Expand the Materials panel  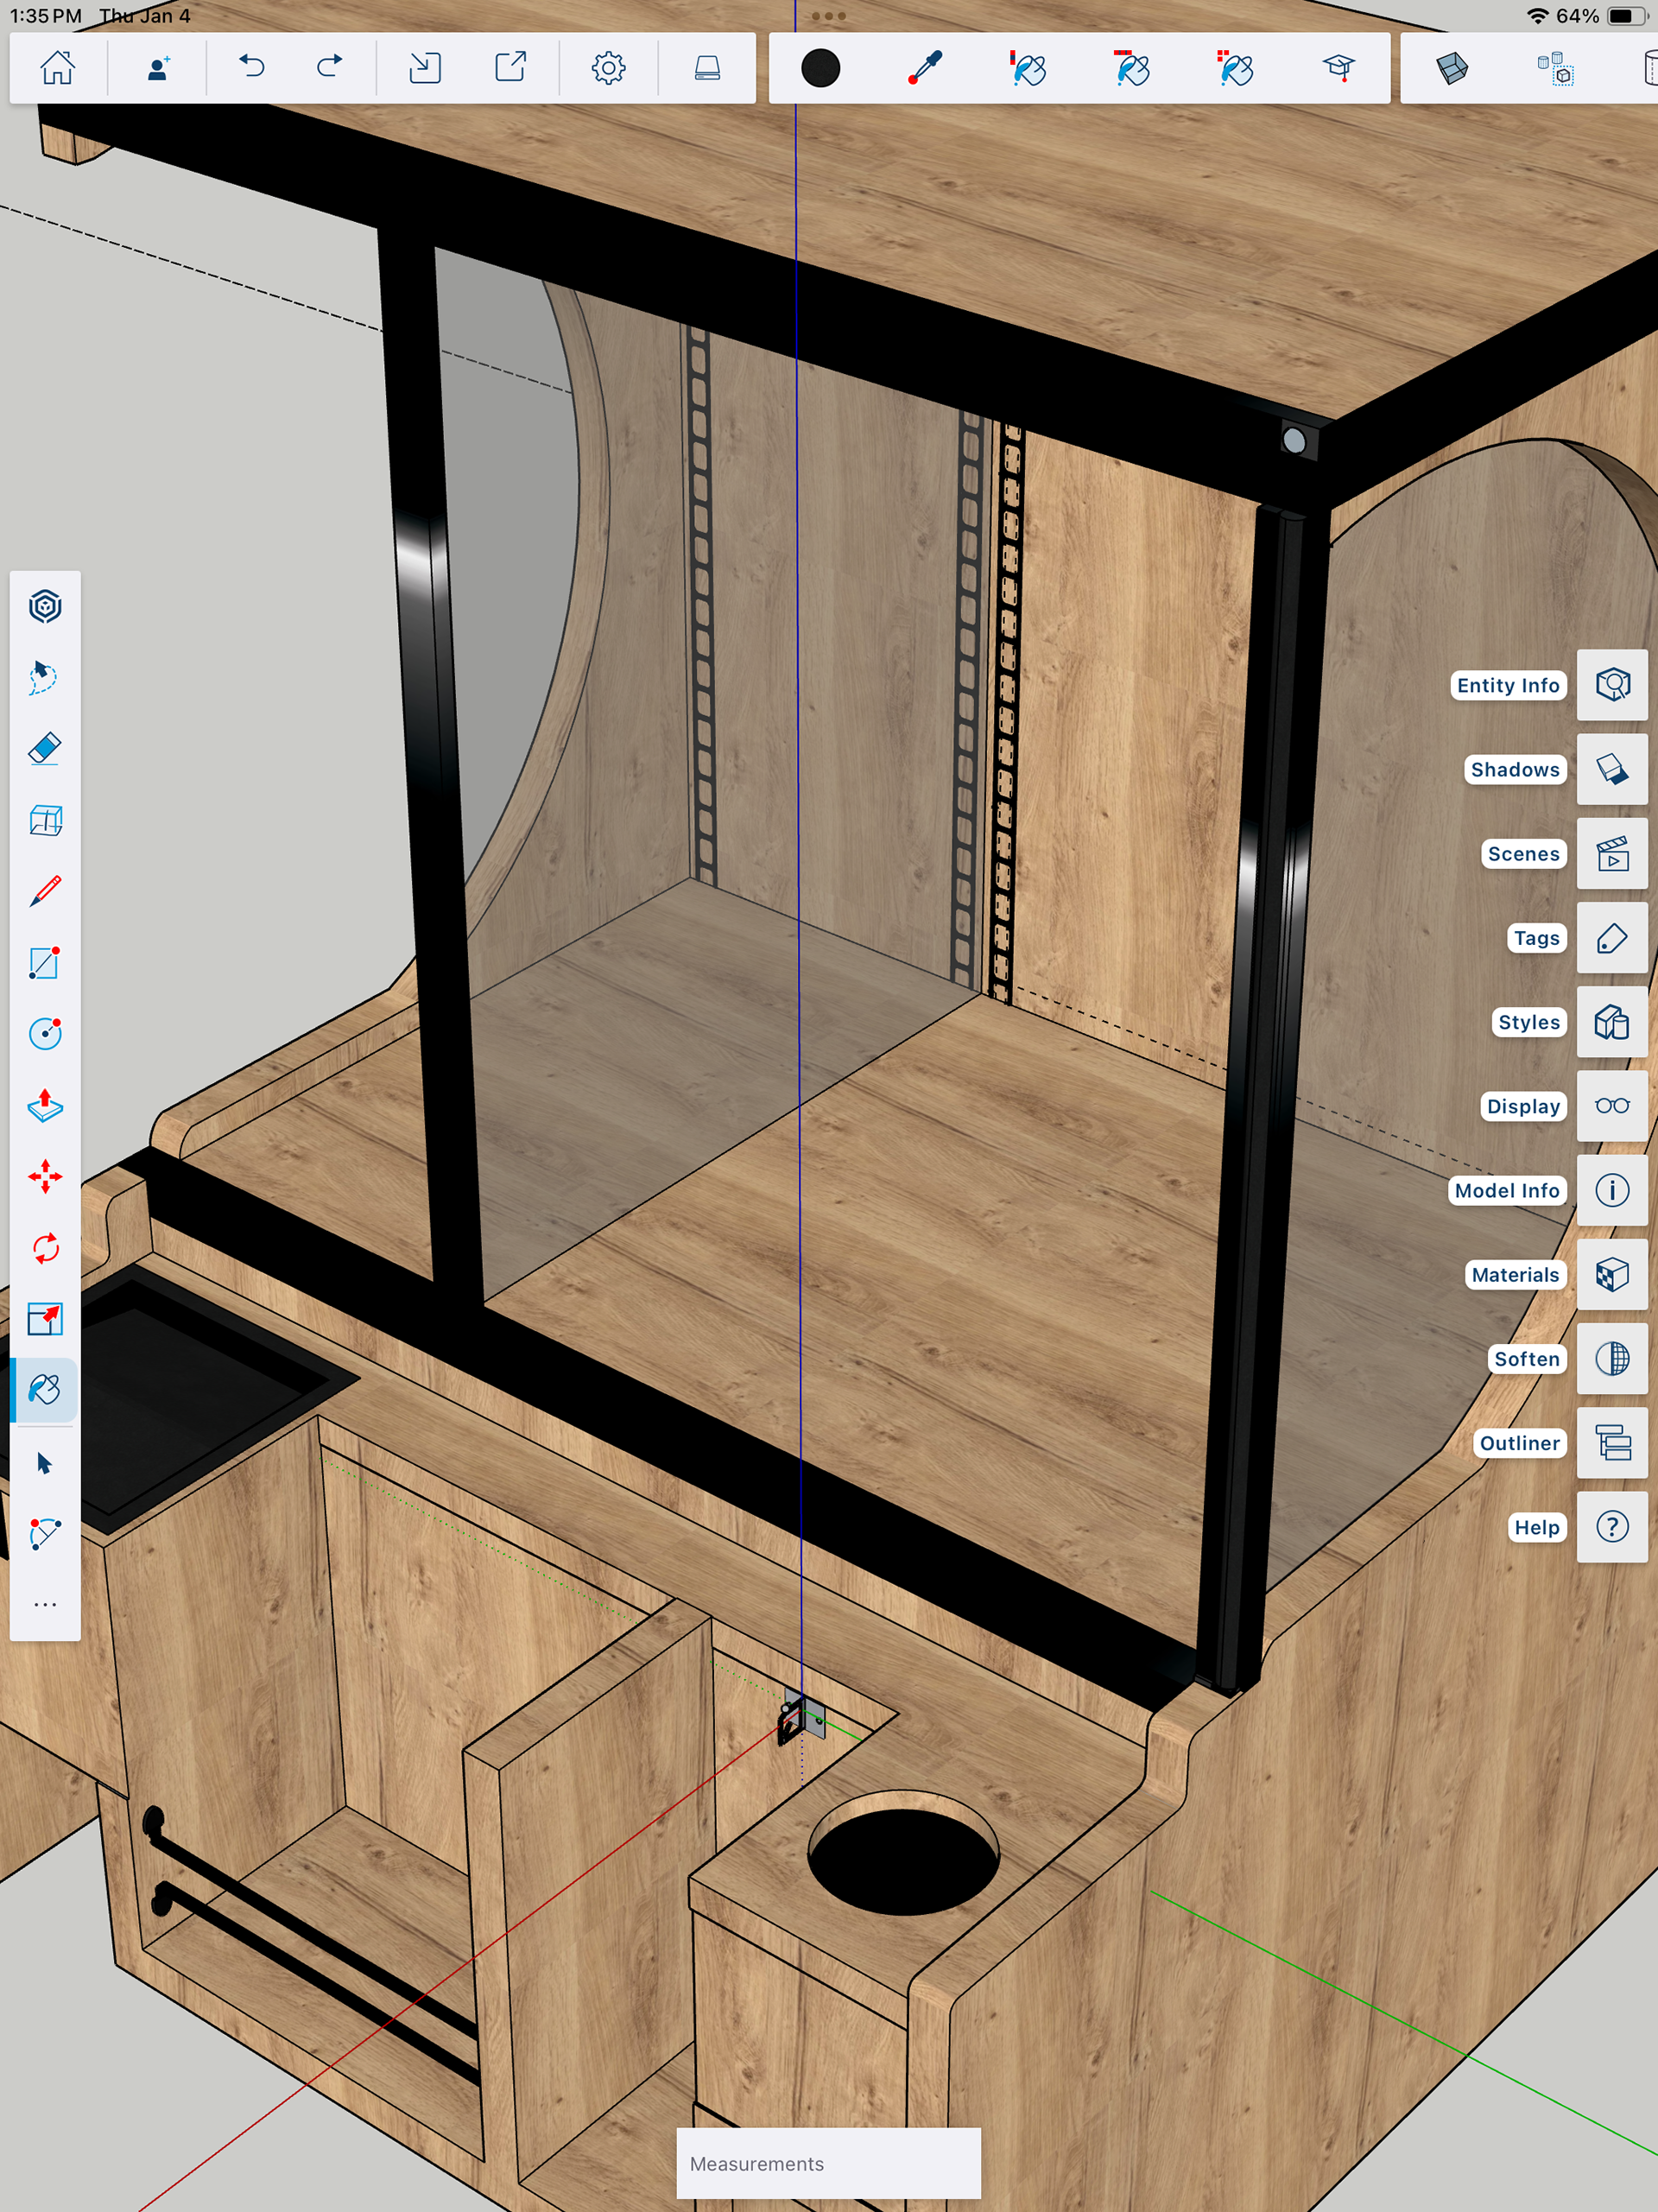[x=1611, y=1275]
